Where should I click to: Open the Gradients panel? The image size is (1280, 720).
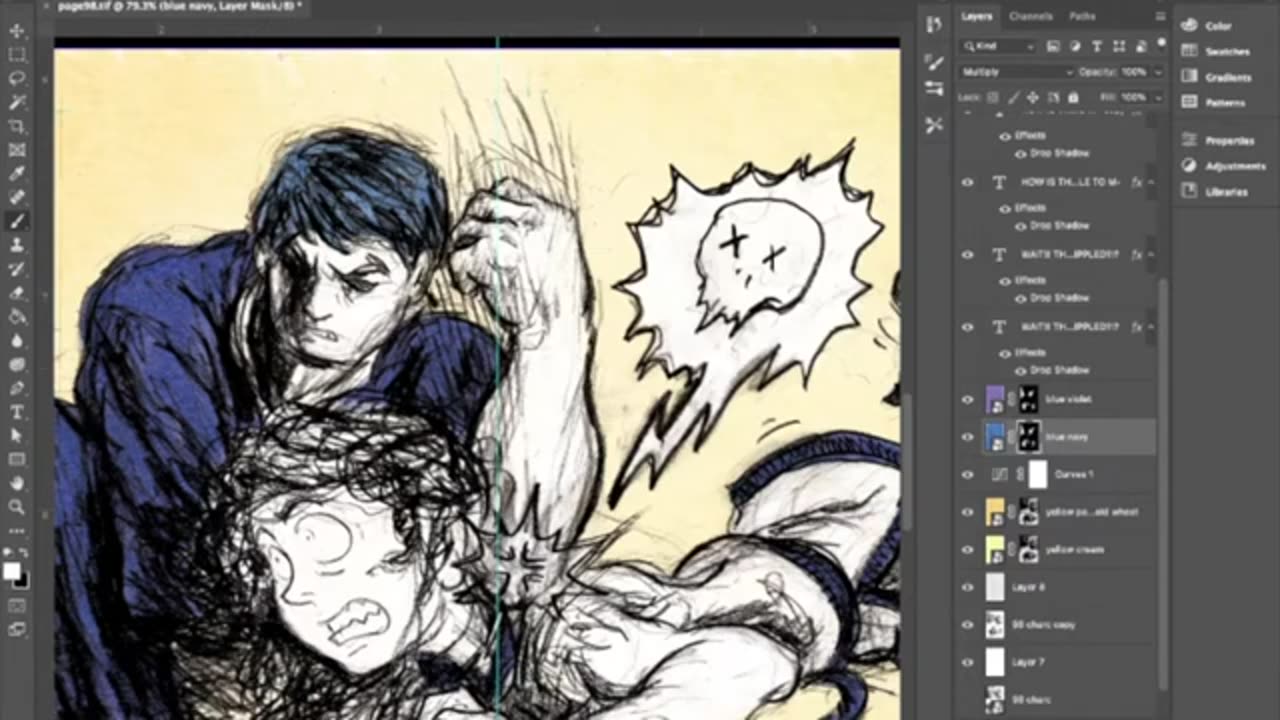(1217, 77)
